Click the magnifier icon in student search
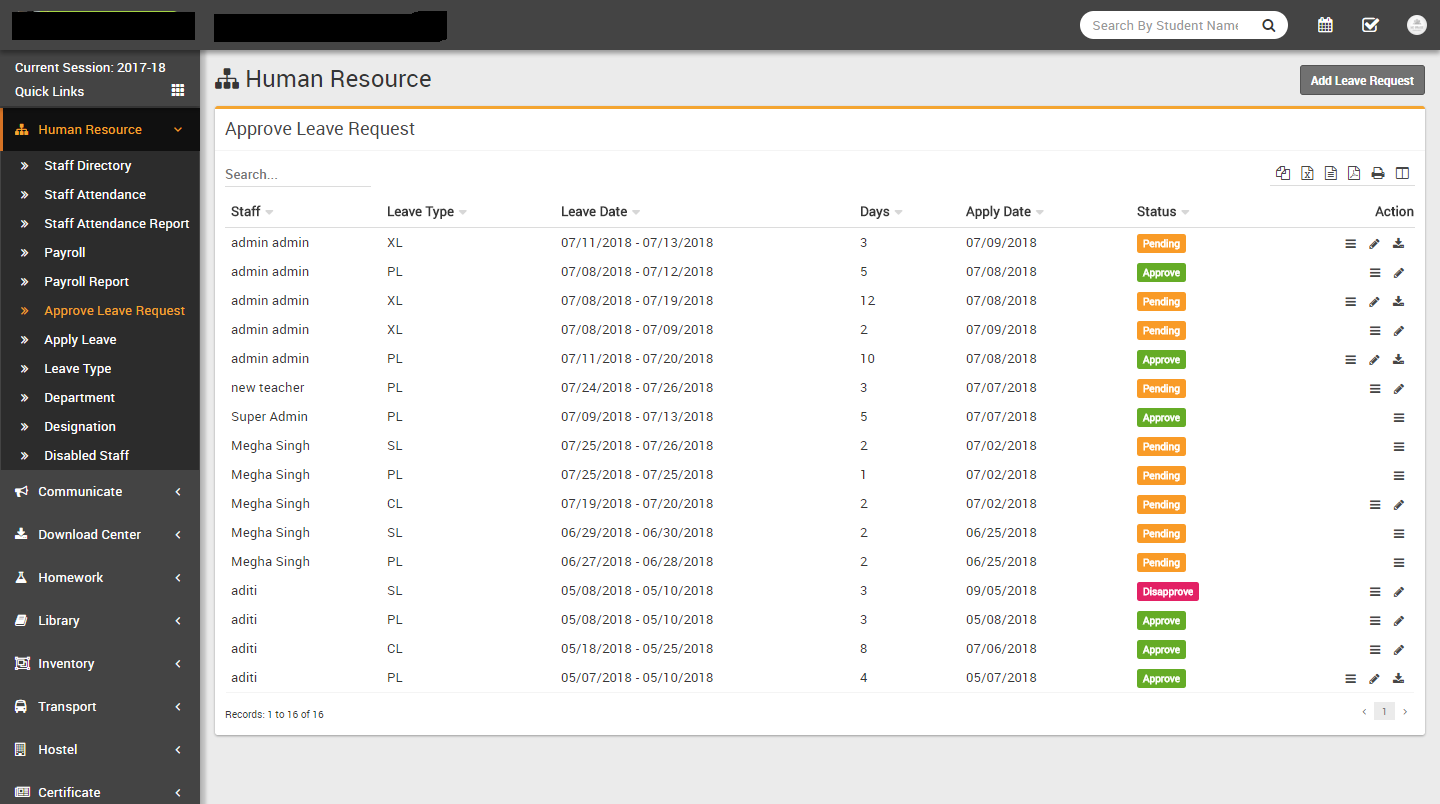Image resolution: width=1440 pixels, height=804 pixels. tap(1268, 26)
